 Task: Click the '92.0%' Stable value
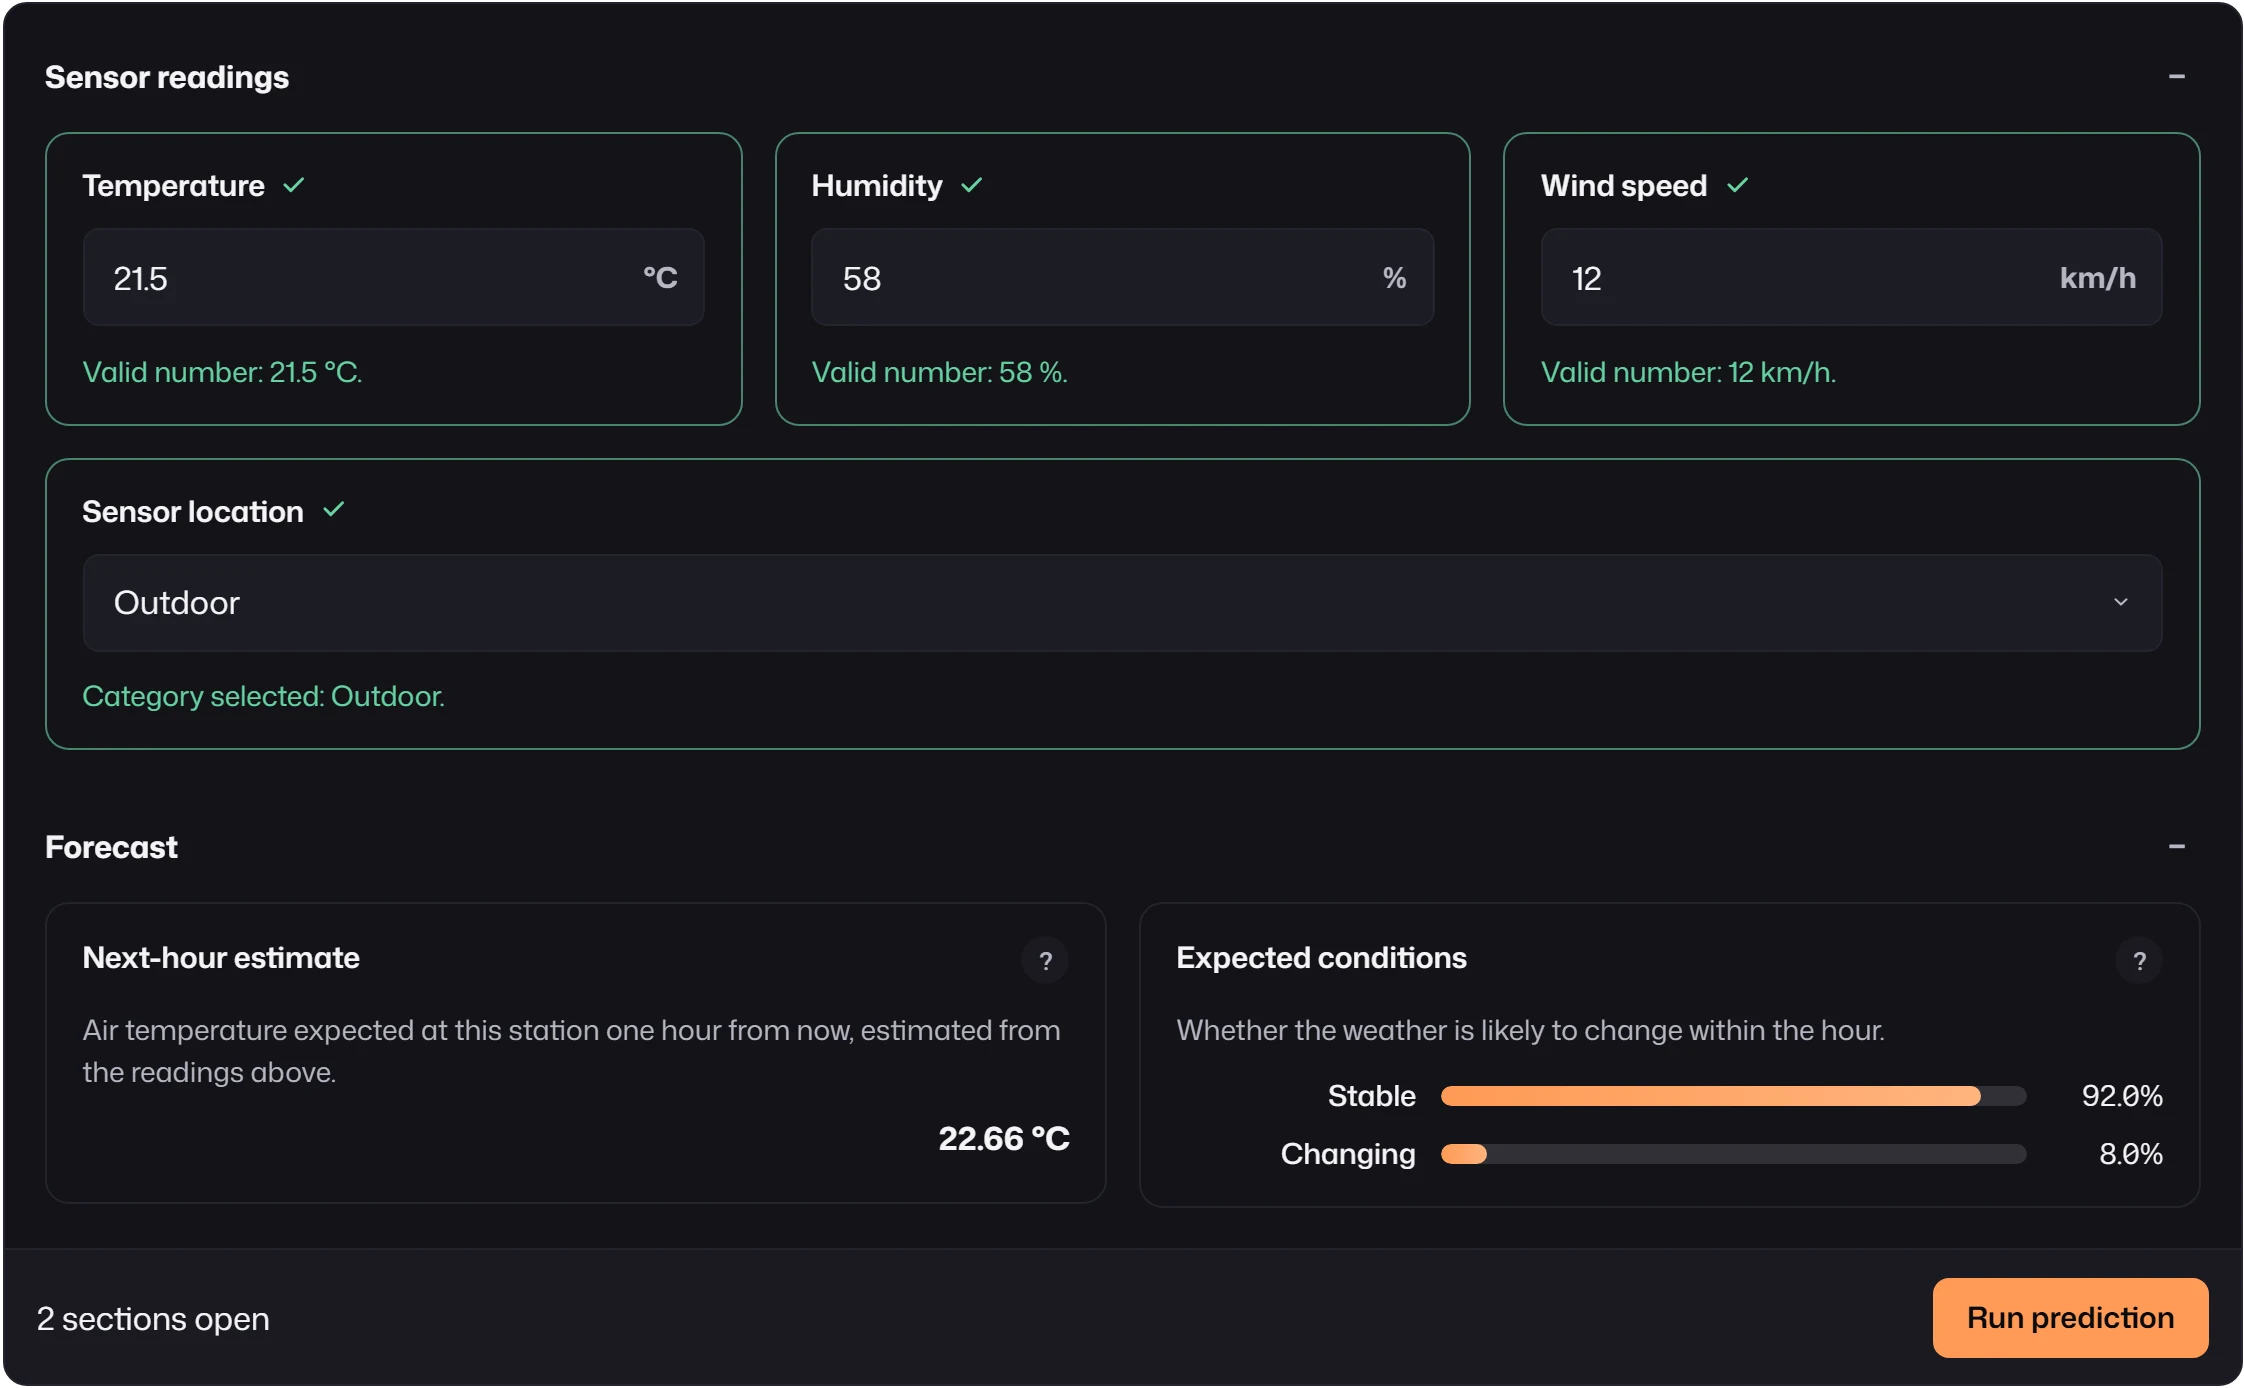(x=2122, y=1096)
